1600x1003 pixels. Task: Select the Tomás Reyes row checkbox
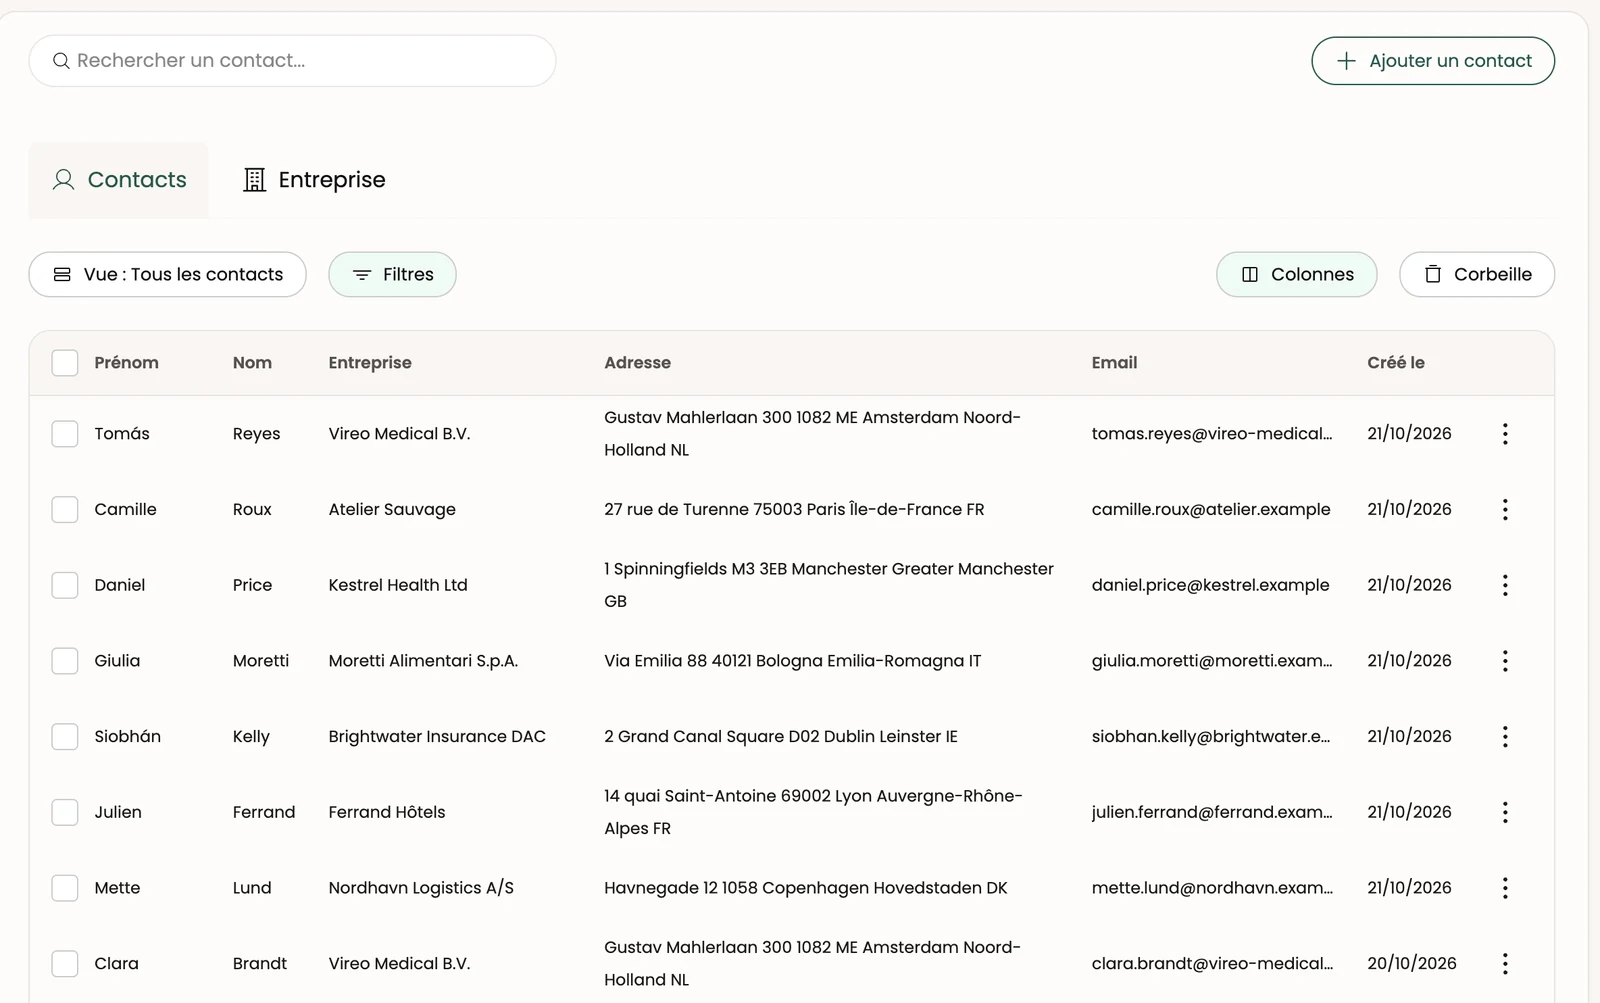tap(65, 433)
